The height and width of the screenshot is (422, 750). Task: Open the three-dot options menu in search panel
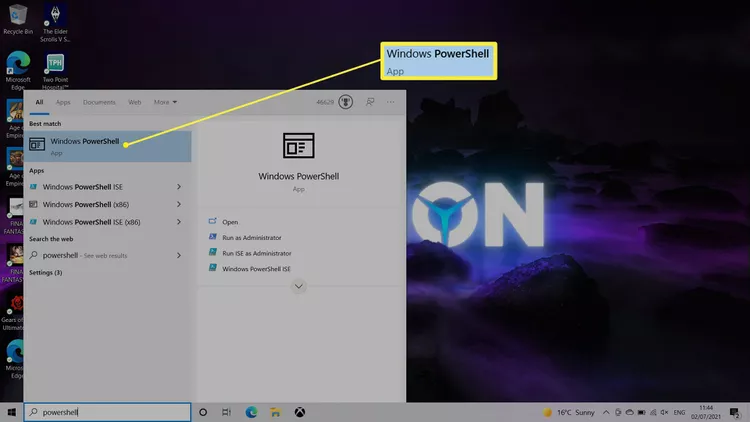coord(391,102)
